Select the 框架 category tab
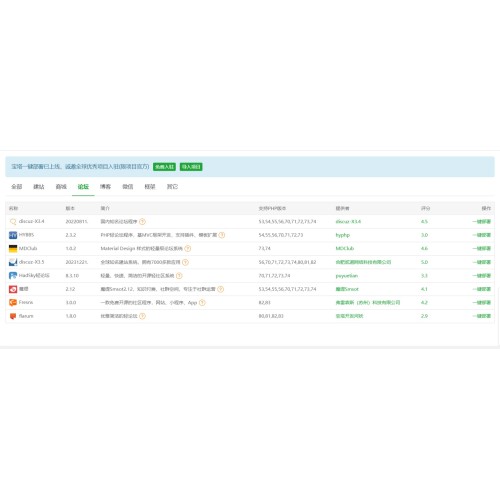Image resolution: width=500 pixels, height=500 pixels. [150, 187]
